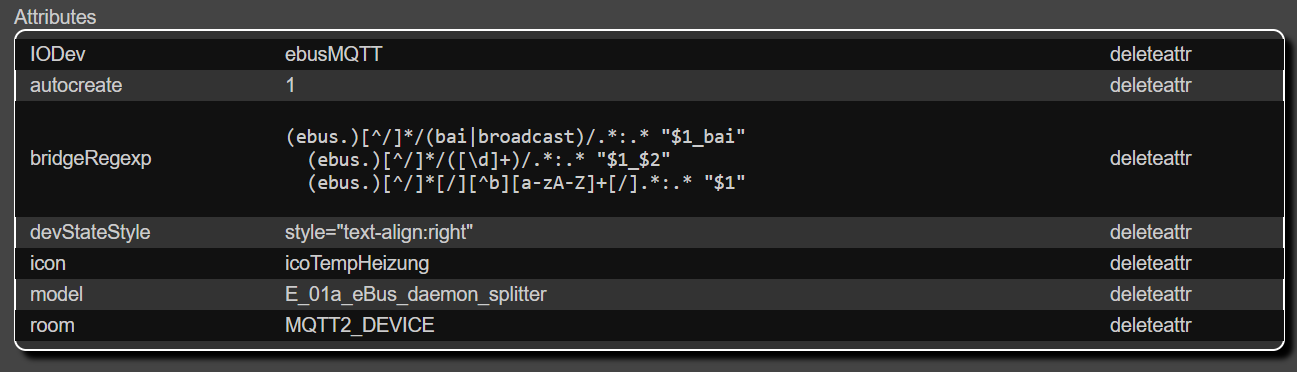Select the devStateStyle attribute name
This screenshot has width=1297, height=372.
[x=90, y=233]
